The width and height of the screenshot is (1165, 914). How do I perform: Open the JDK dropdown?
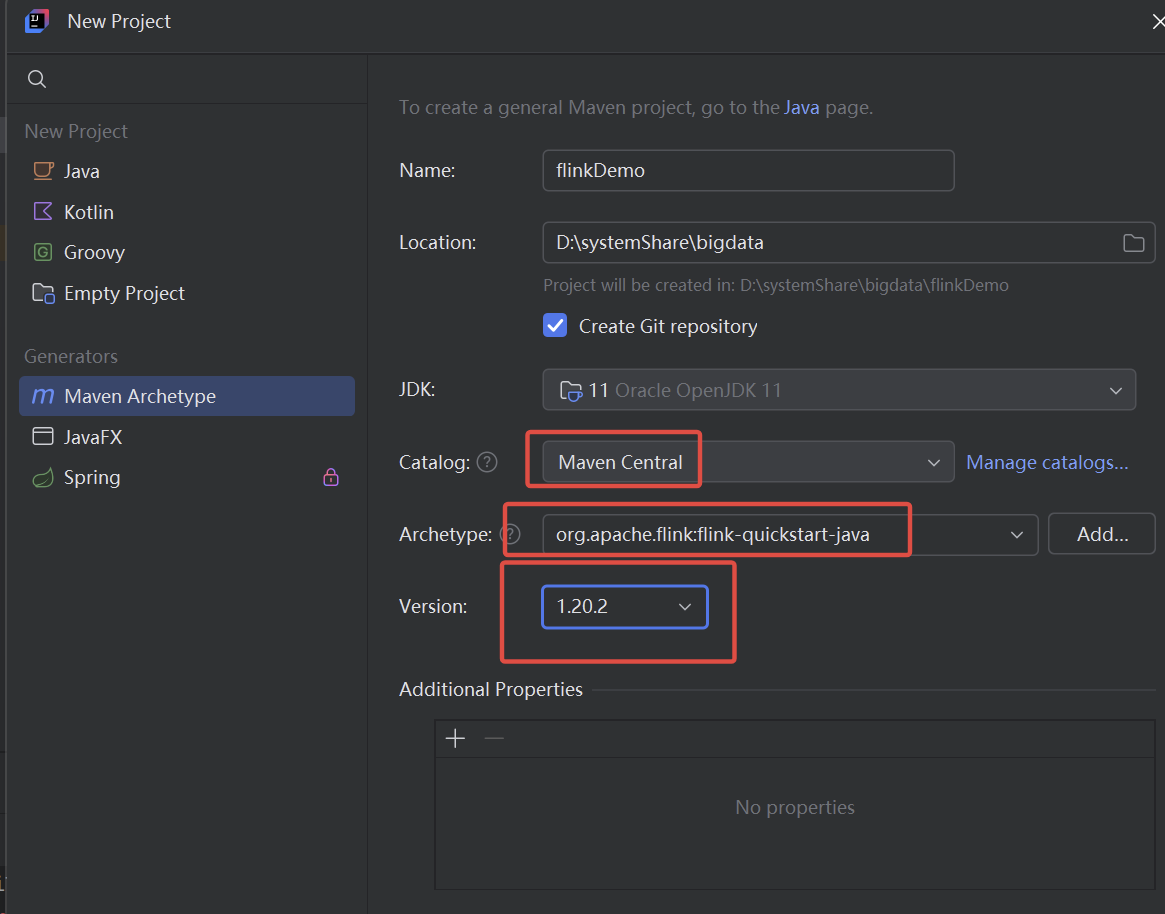click(x=839, y=389)
